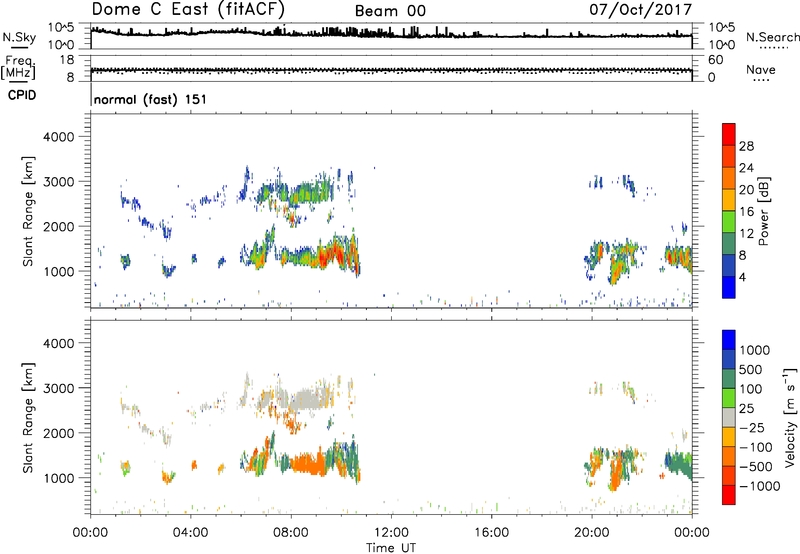This screenshot has width=800, height=554.
Task: Click the "Freq. [MHz]" label
Action: (x=19, y=67)
